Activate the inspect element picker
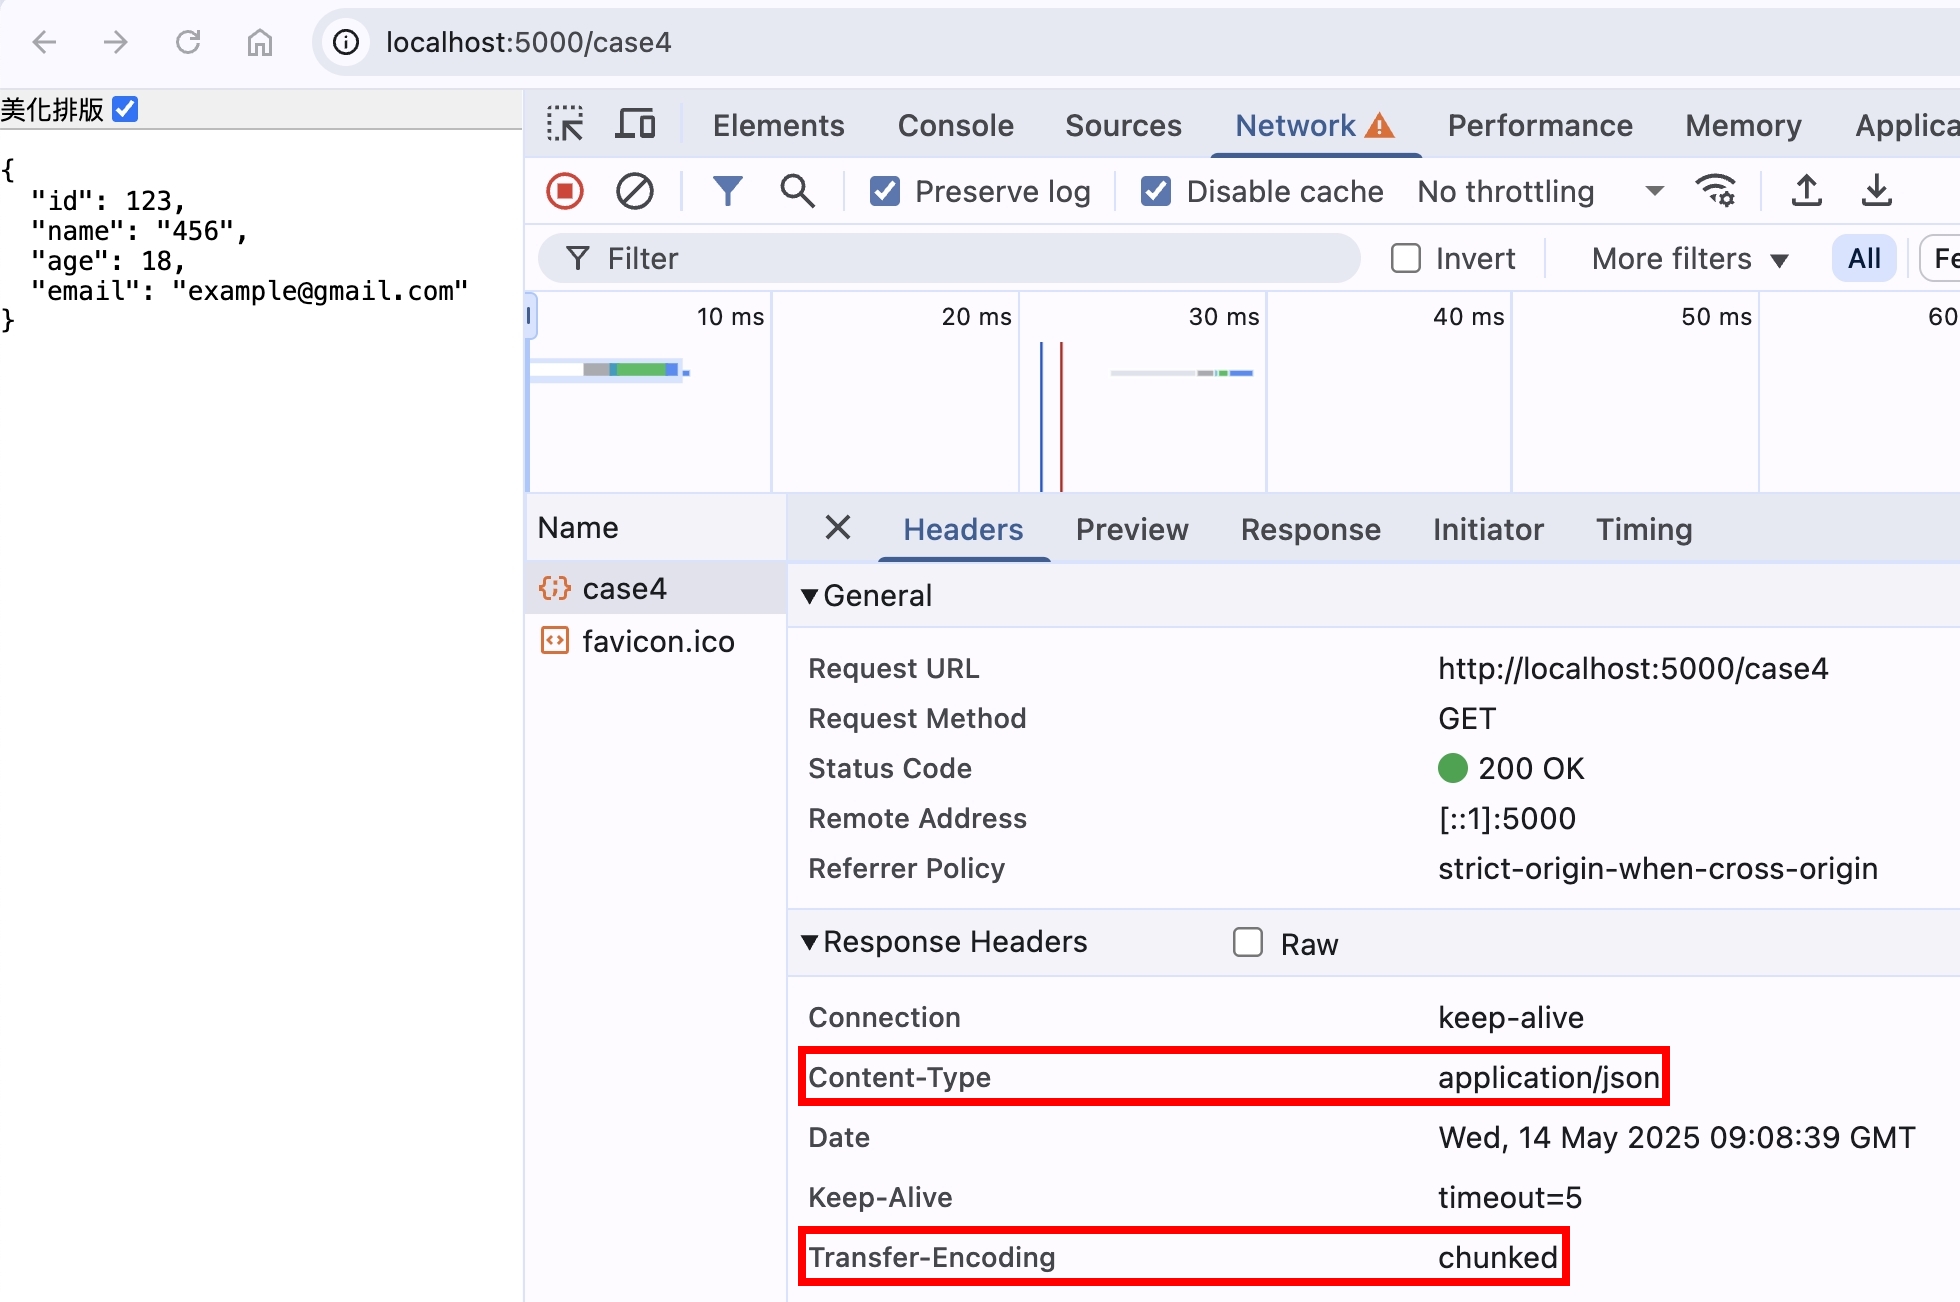Image resolution: width=1960 pixels, height=1302 pixels. pos(565,125)
